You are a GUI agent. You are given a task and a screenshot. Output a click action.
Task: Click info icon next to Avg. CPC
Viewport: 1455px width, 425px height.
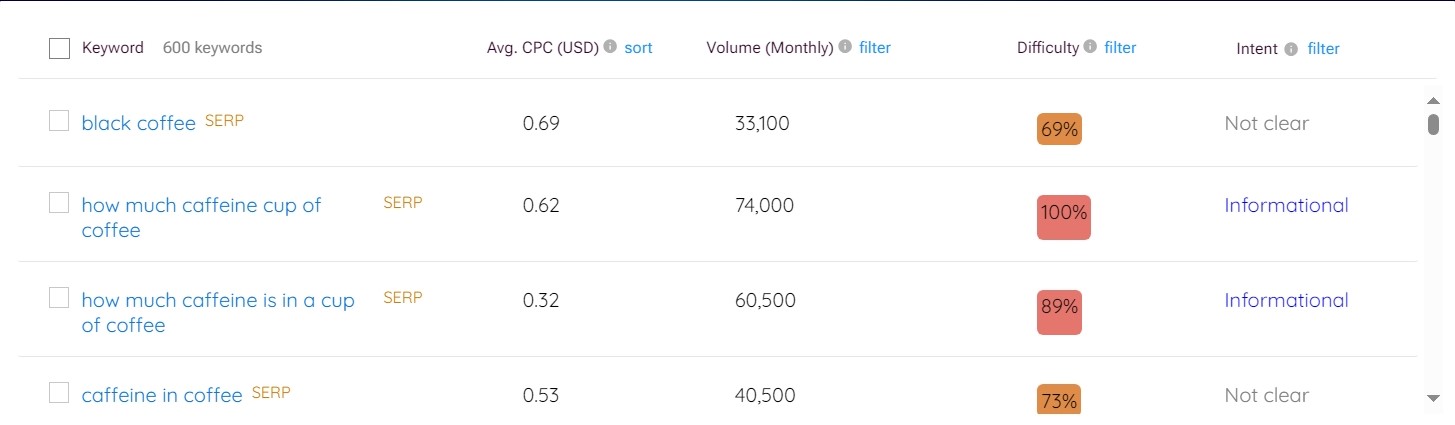(x=610, y=47)
